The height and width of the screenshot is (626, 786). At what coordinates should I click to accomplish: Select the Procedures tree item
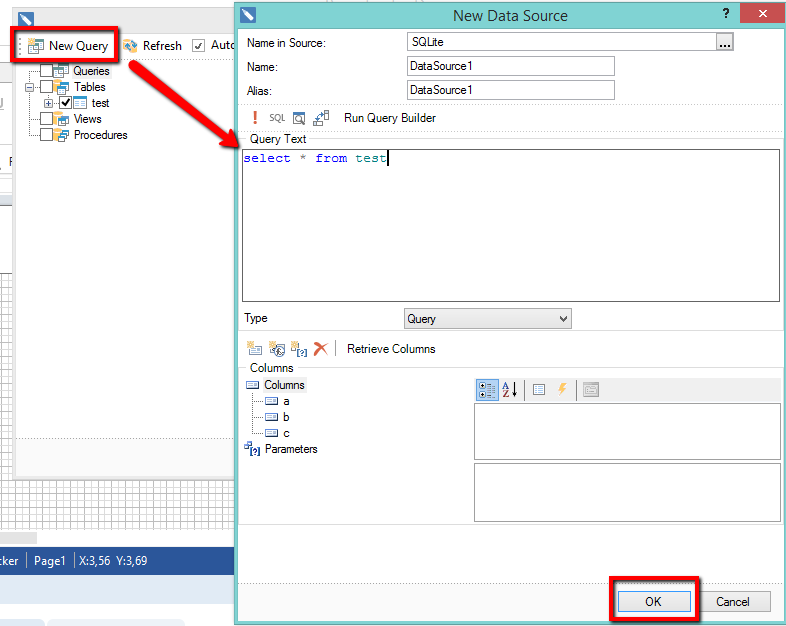(101, 135)
